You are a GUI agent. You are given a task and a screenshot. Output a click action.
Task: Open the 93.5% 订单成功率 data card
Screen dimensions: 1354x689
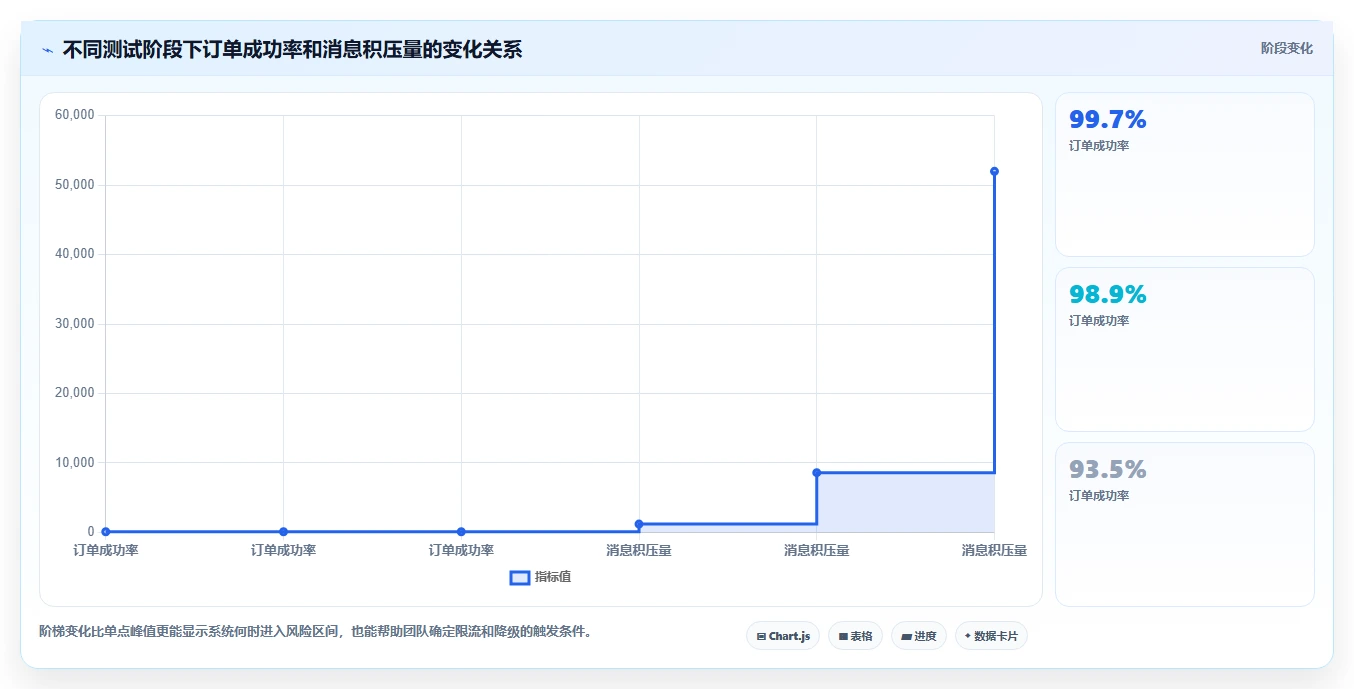[1185, 524]
